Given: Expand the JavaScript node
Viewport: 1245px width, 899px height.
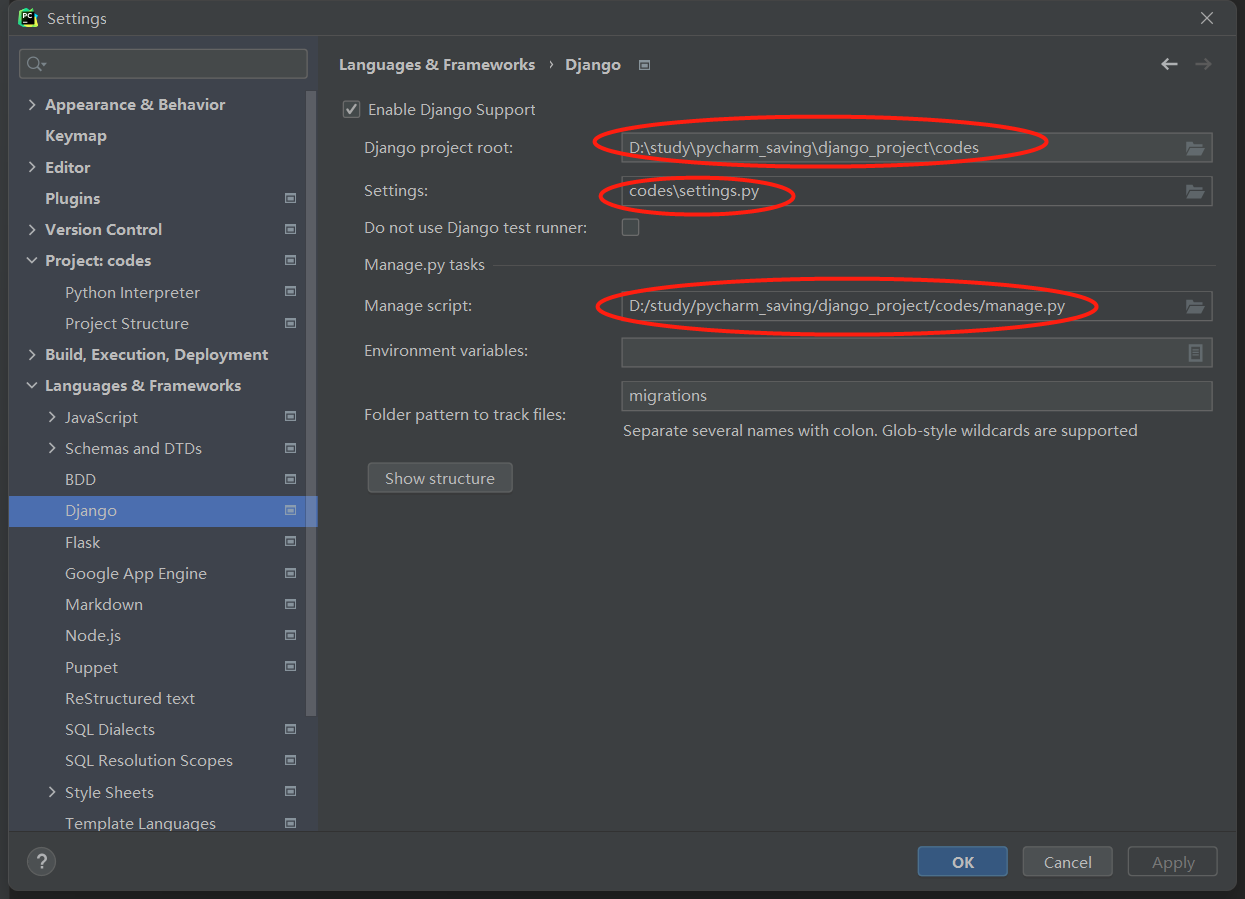Looking at the screenshot, I should [52, 417].
